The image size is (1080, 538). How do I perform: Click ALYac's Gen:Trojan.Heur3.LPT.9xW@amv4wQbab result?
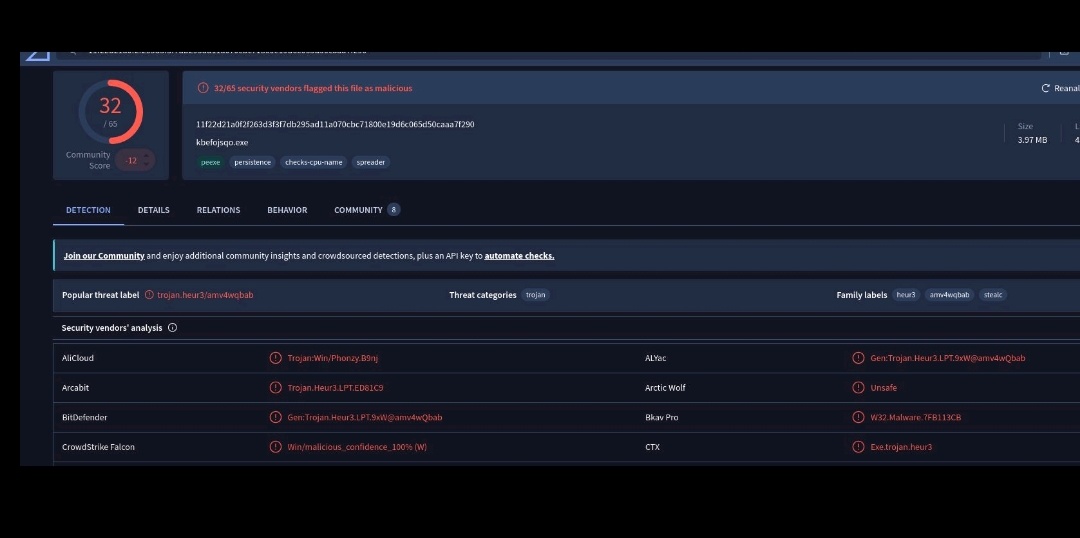click(948, 358)
